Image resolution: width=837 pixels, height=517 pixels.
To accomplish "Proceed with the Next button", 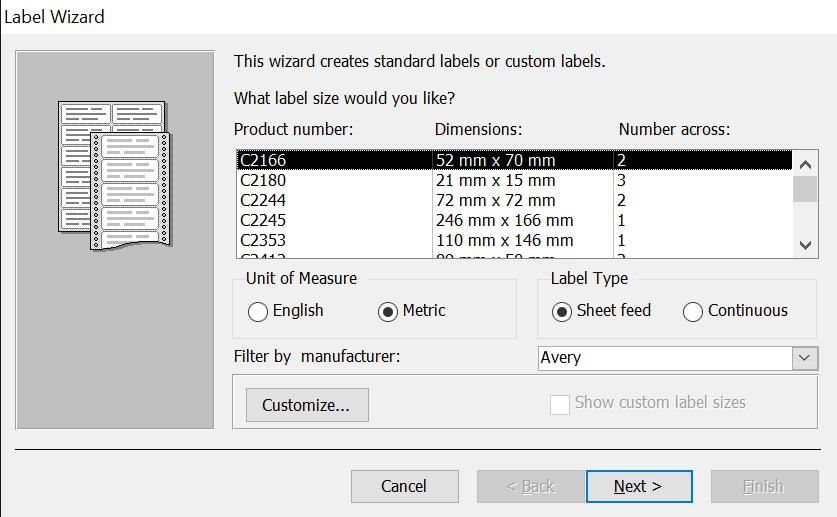I will (x=639, y=486).
